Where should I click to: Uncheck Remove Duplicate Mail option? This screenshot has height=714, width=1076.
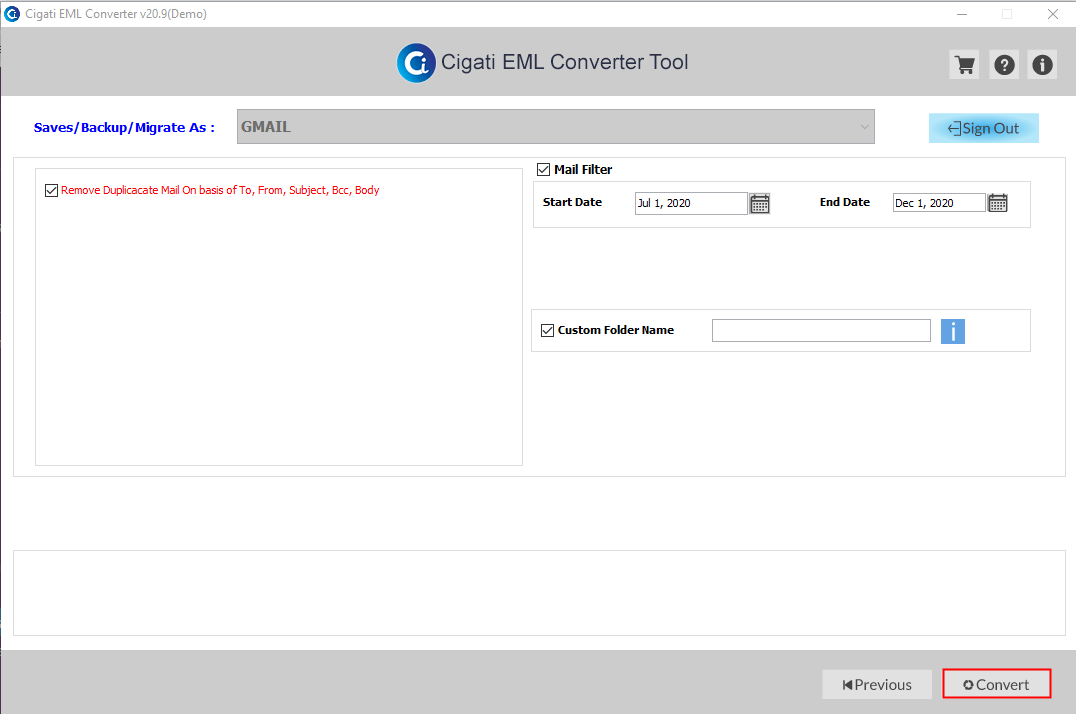coord(51,190)
